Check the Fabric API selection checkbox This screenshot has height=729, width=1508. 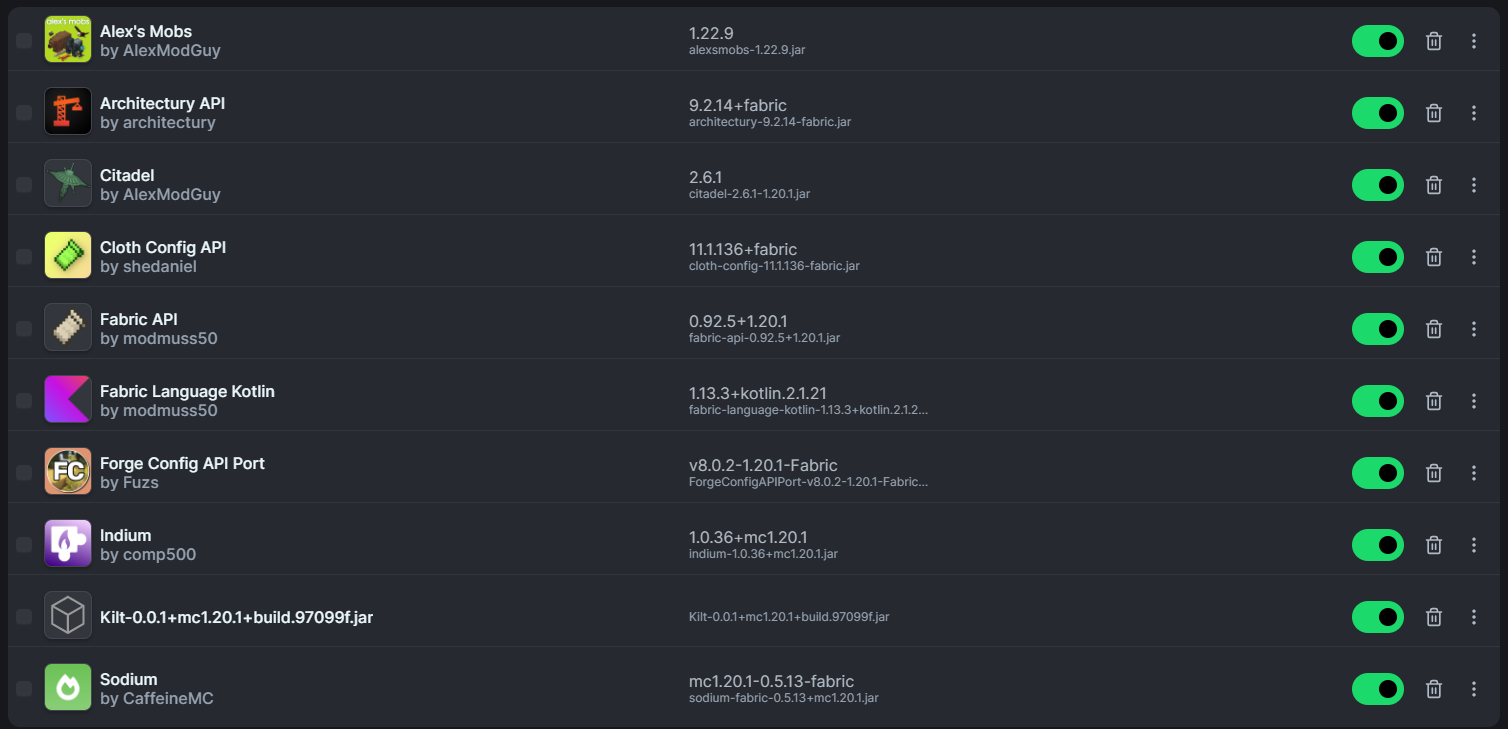coord(23,328)
